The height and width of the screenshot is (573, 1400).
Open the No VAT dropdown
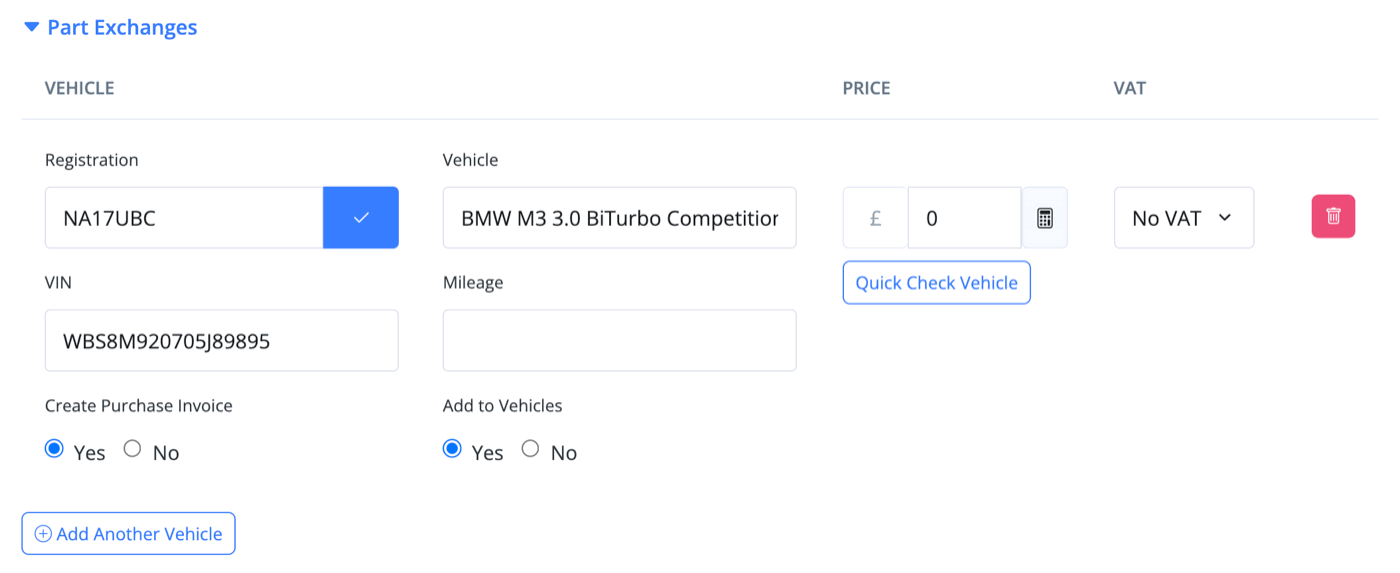1184,217
